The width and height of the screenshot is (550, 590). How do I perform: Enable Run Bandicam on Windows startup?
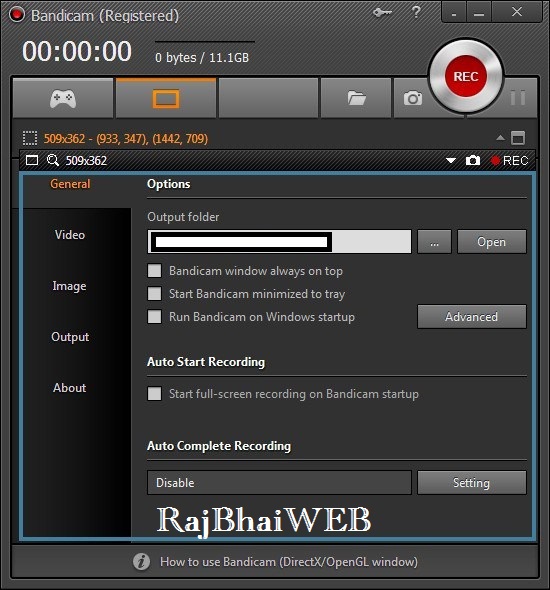pyautogui.click(x=155, y=316)
